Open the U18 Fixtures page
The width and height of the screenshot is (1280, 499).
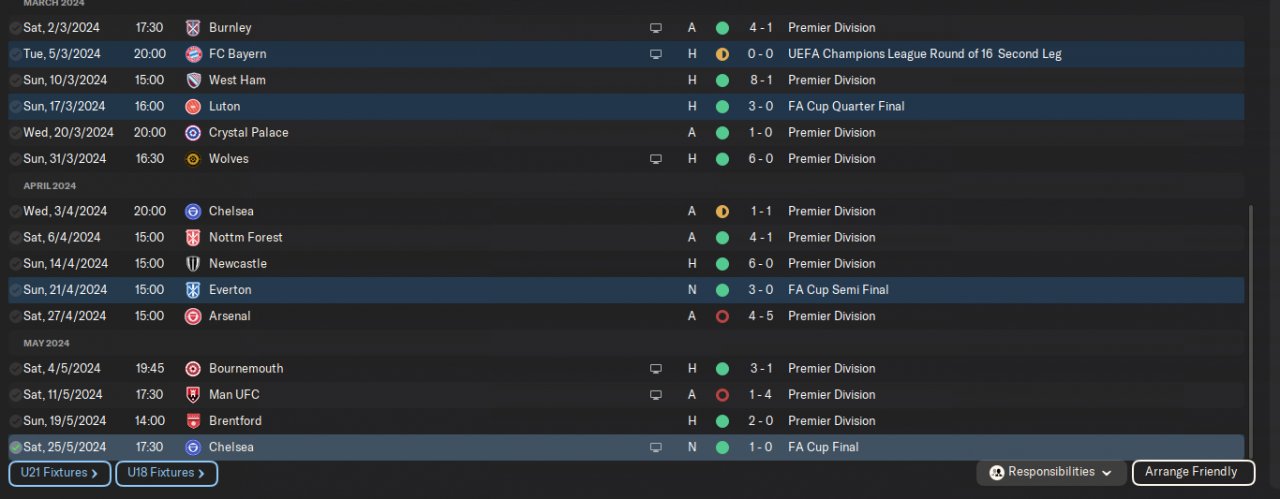click(166, 473)
